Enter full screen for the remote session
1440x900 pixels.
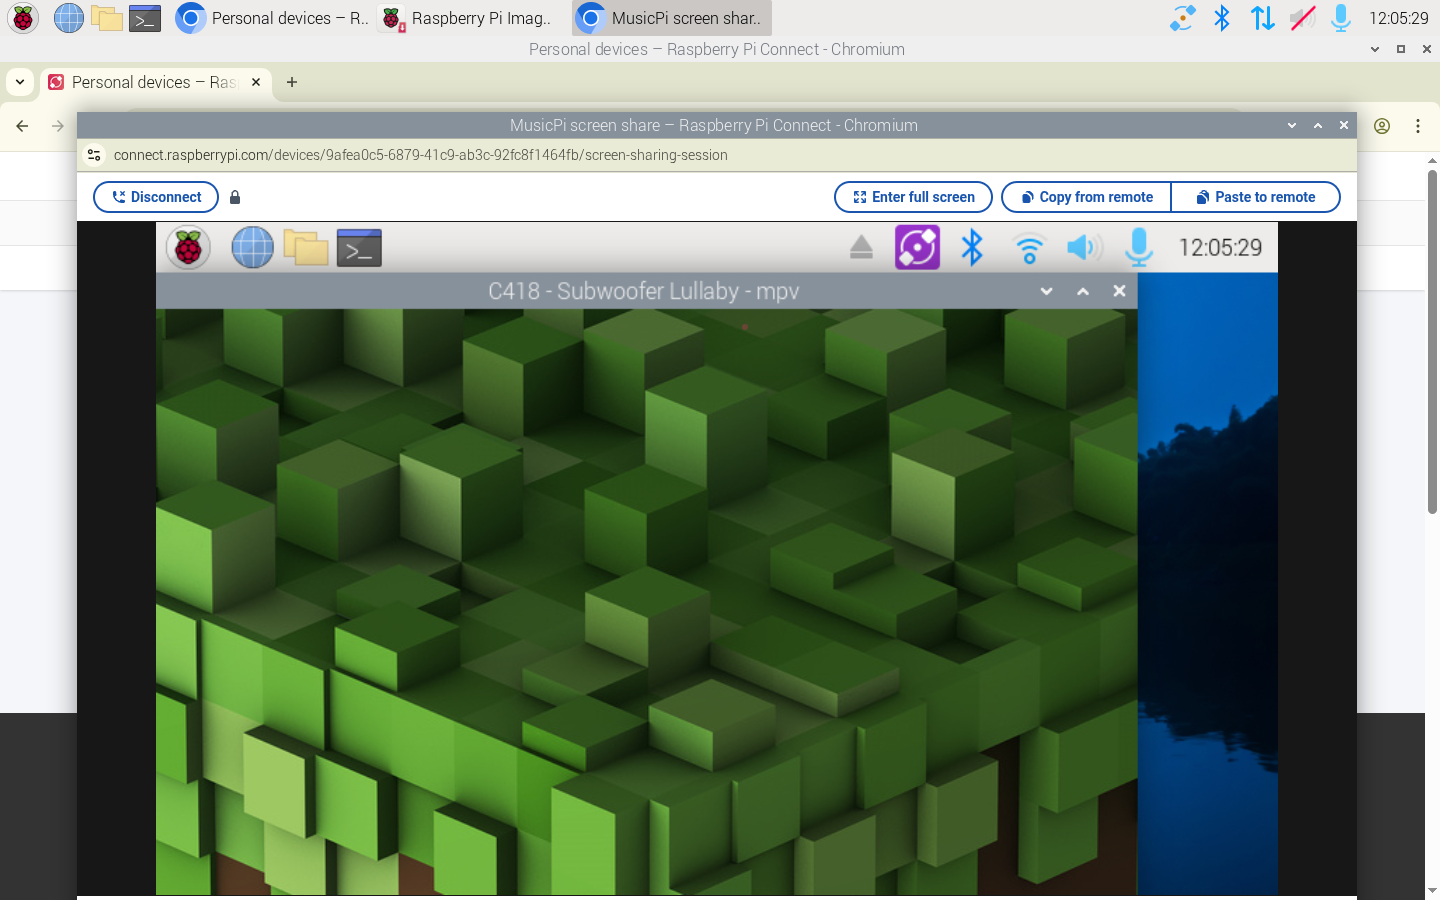tap(912, 197)
